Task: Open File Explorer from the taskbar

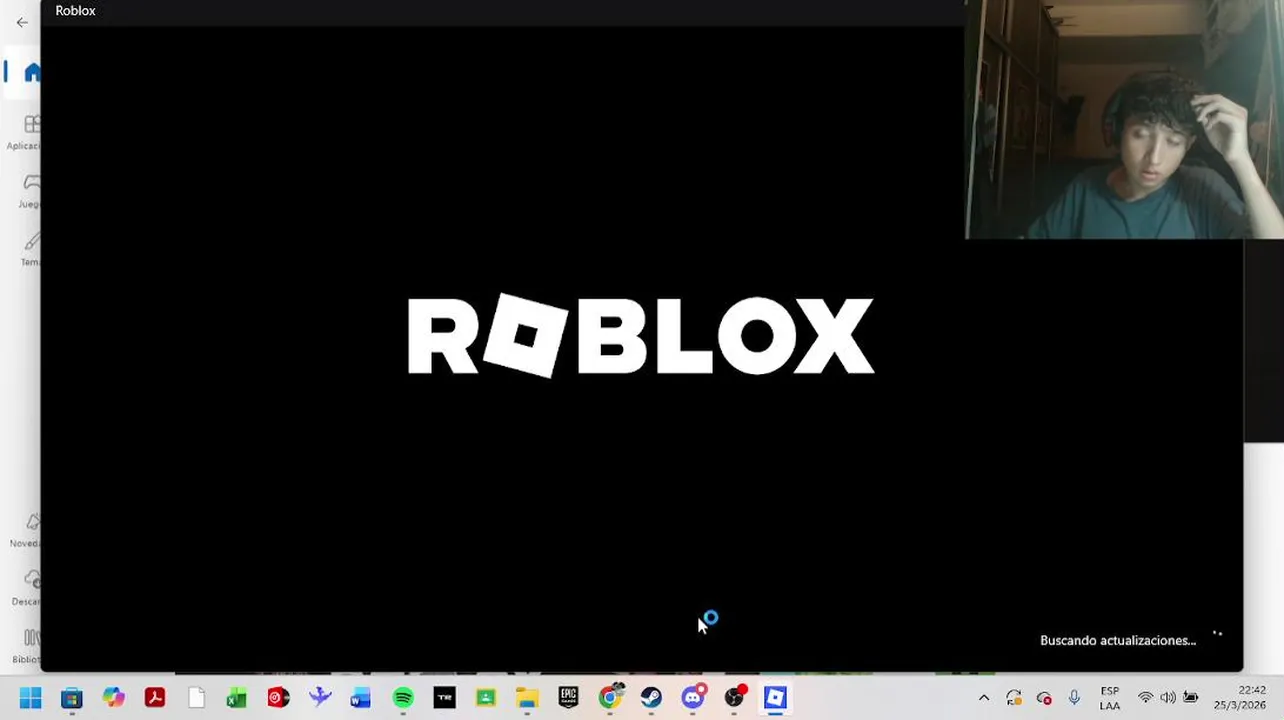Action: [x=527, y=698]
